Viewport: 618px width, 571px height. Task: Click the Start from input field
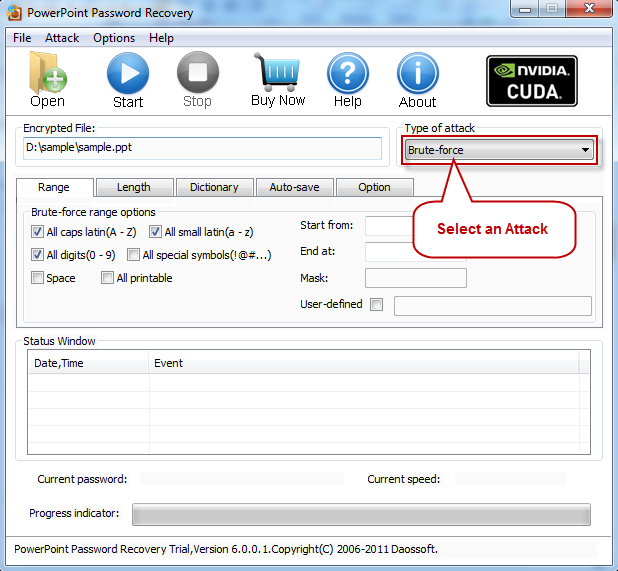pyautogui.click(x=389, y=225)
